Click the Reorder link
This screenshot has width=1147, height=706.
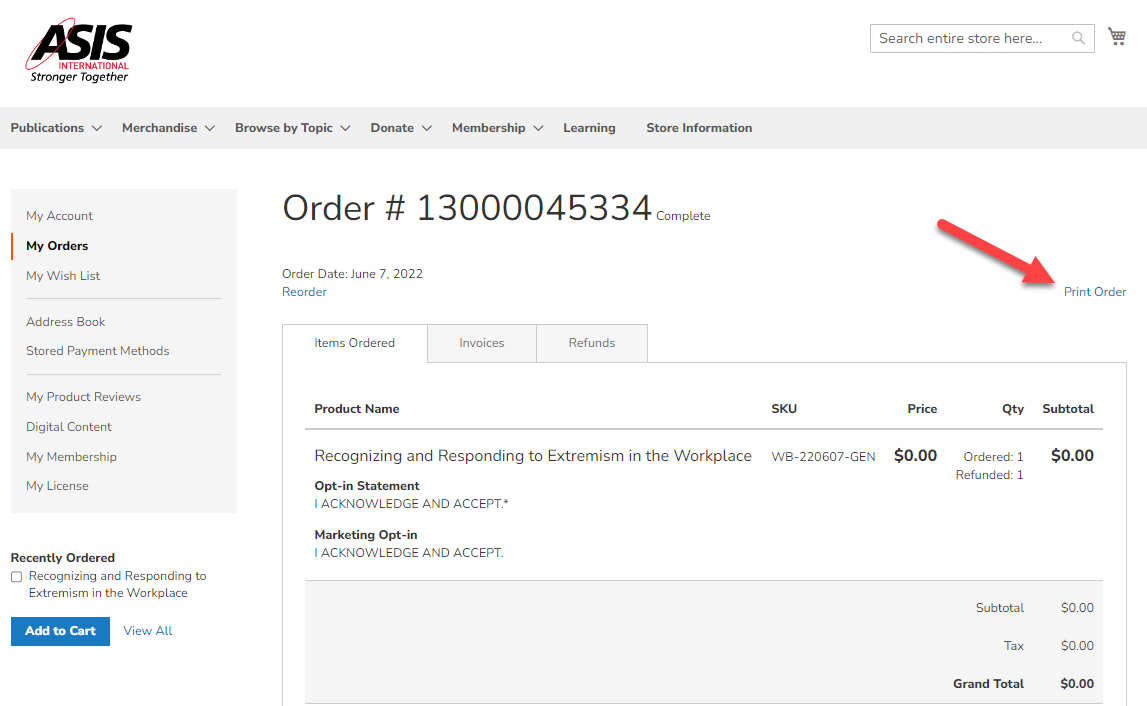[x=304, y=291]
